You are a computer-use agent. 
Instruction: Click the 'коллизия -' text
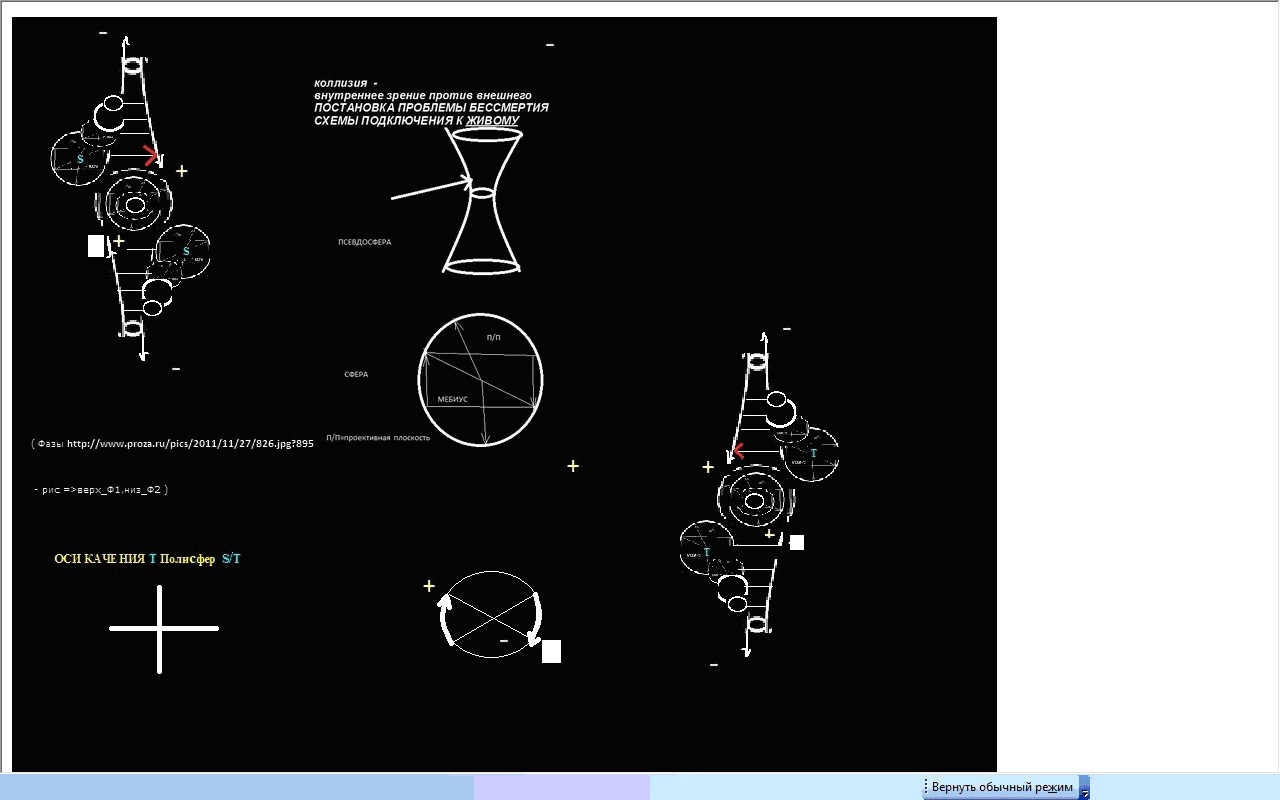(x=346, y=82)
